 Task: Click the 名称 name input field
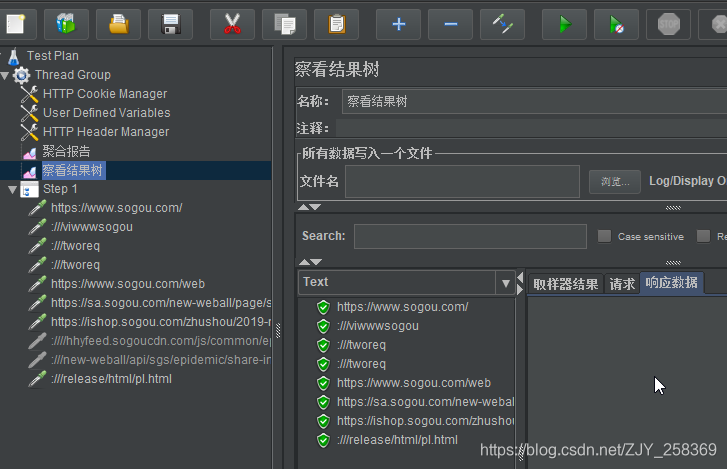(534, 101)
